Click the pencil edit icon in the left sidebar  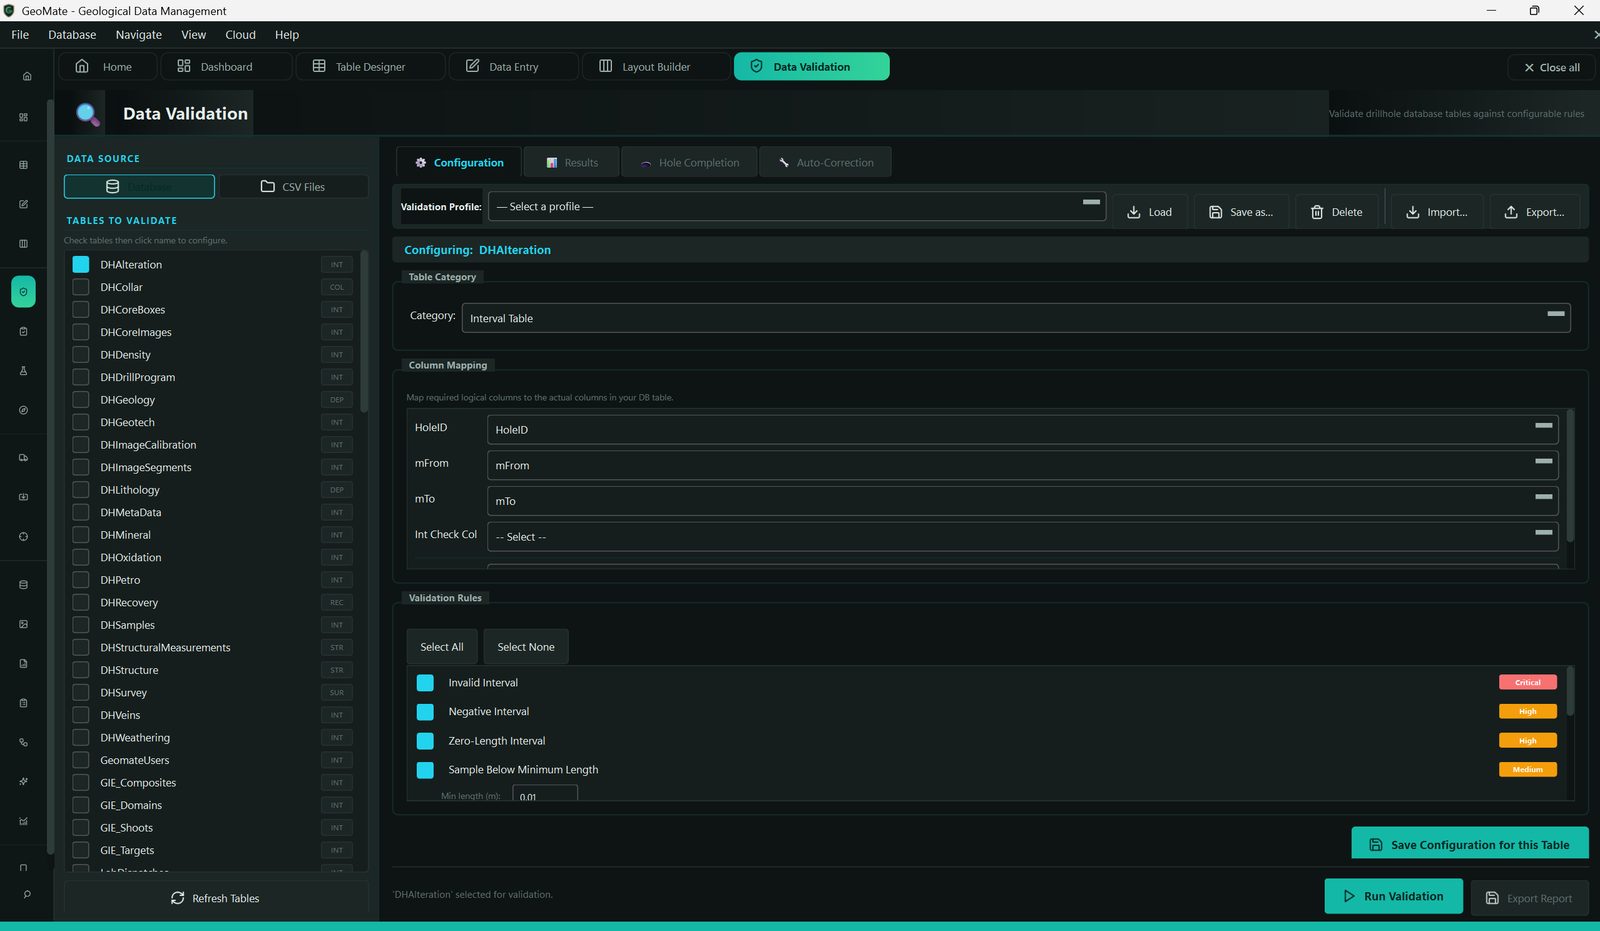pos(23,204)
